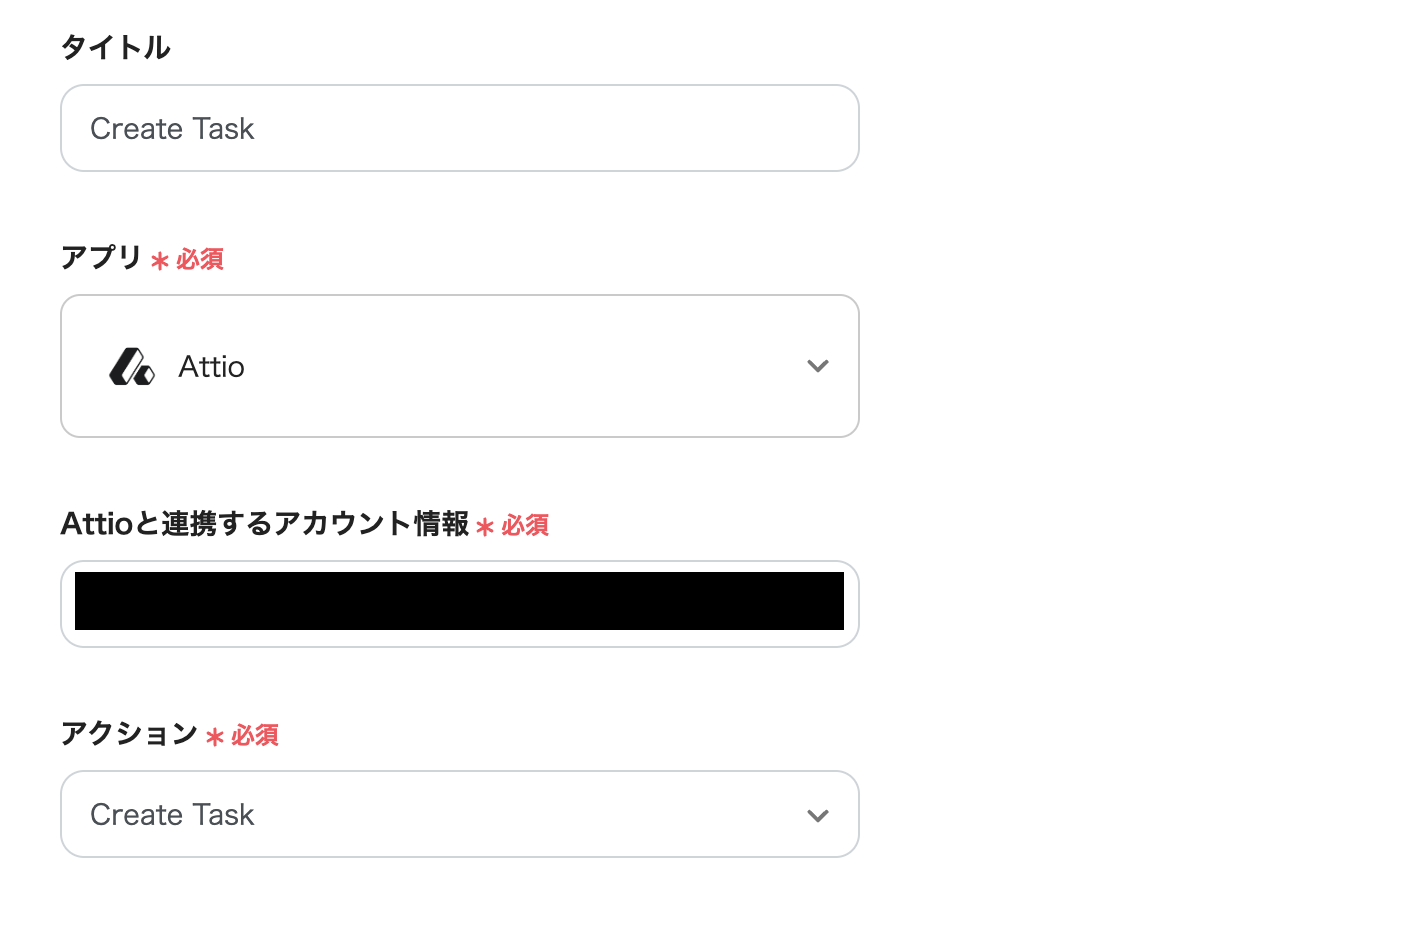Click the 必須 marker next to アプリ
This screenshot has width=1418, height=942.
coord(200,259)
